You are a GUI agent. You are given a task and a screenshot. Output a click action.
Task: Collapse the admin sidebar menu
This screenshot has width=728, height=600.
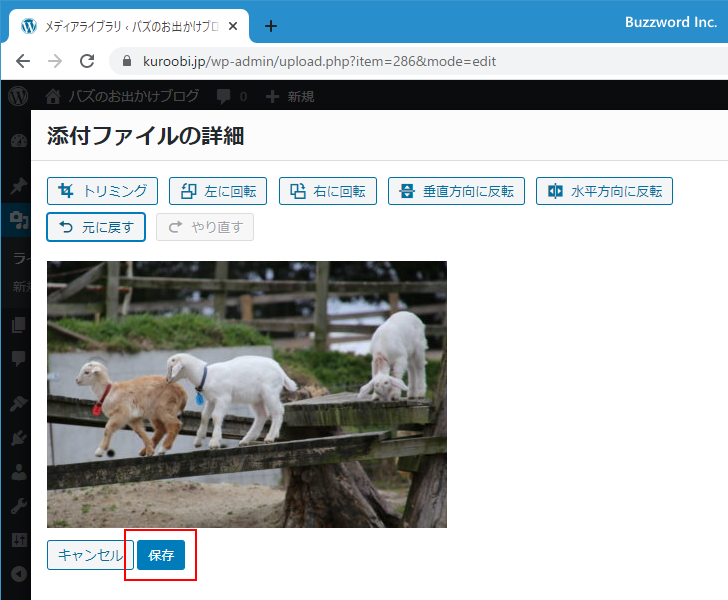click(18, 574)
